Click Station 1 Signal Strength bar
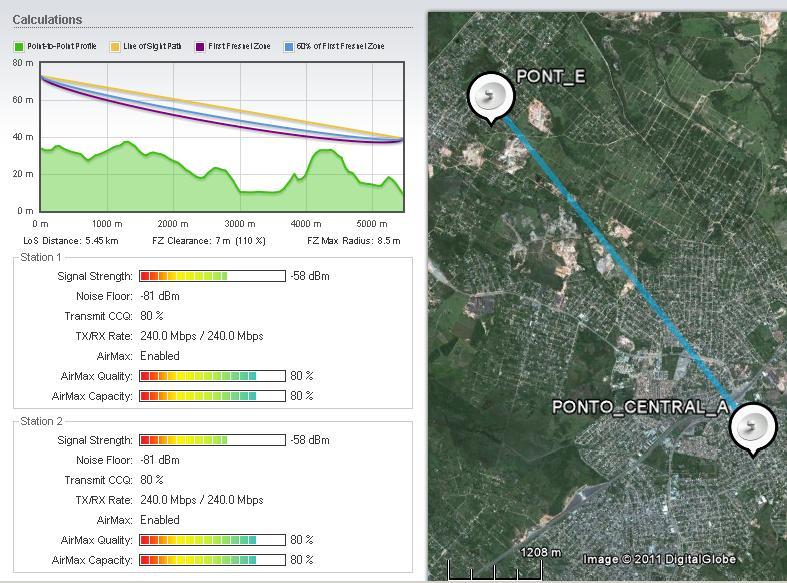Image resolution: width=787 pixels, height=583 pixels. 212,276
